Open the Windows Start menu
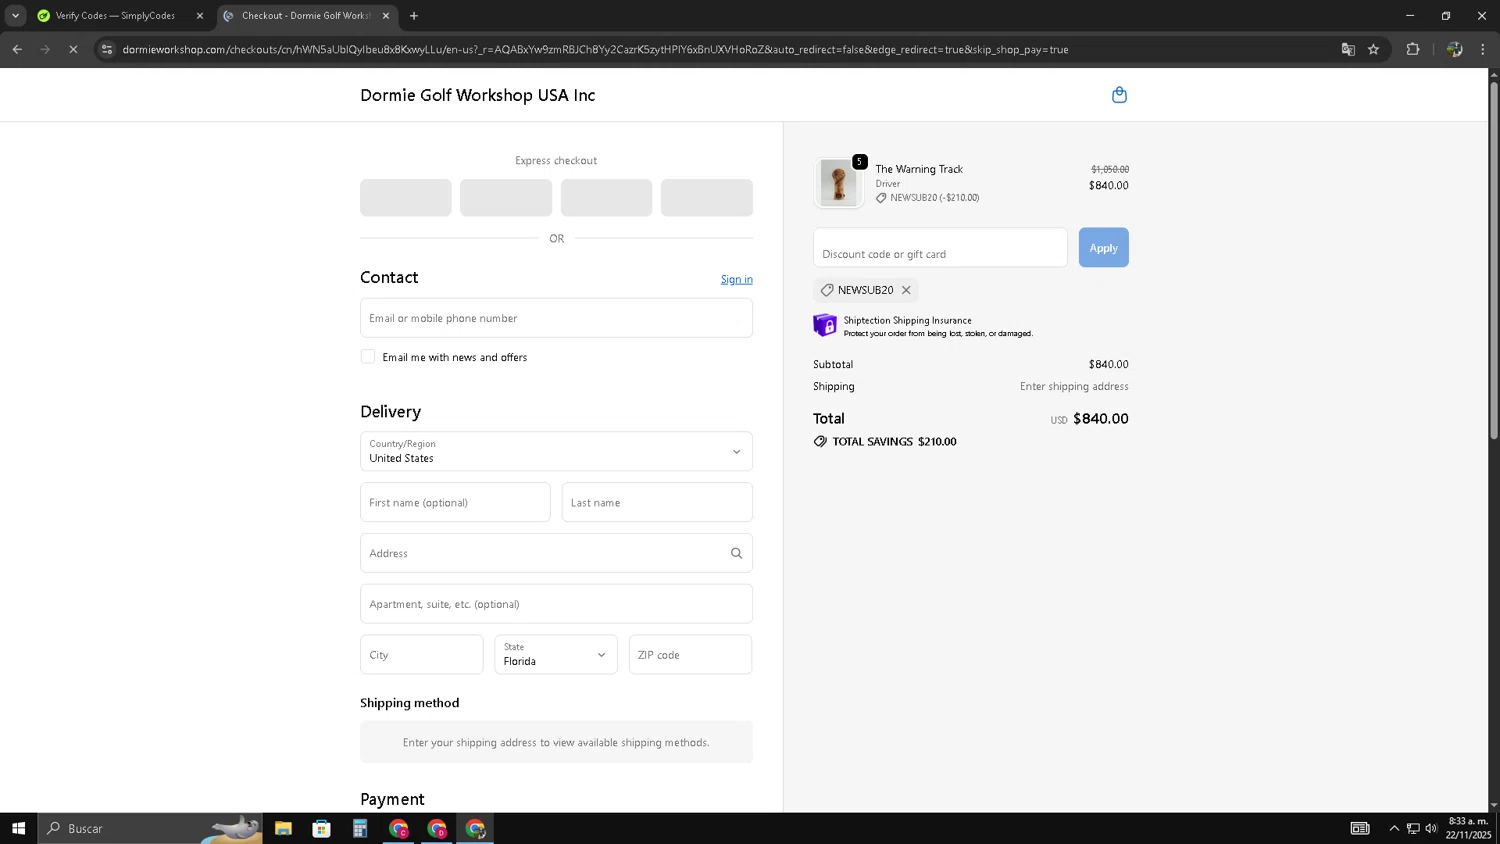Image resolution: width=1500 pixels, height=844 pixels. [x=18, y=828]
